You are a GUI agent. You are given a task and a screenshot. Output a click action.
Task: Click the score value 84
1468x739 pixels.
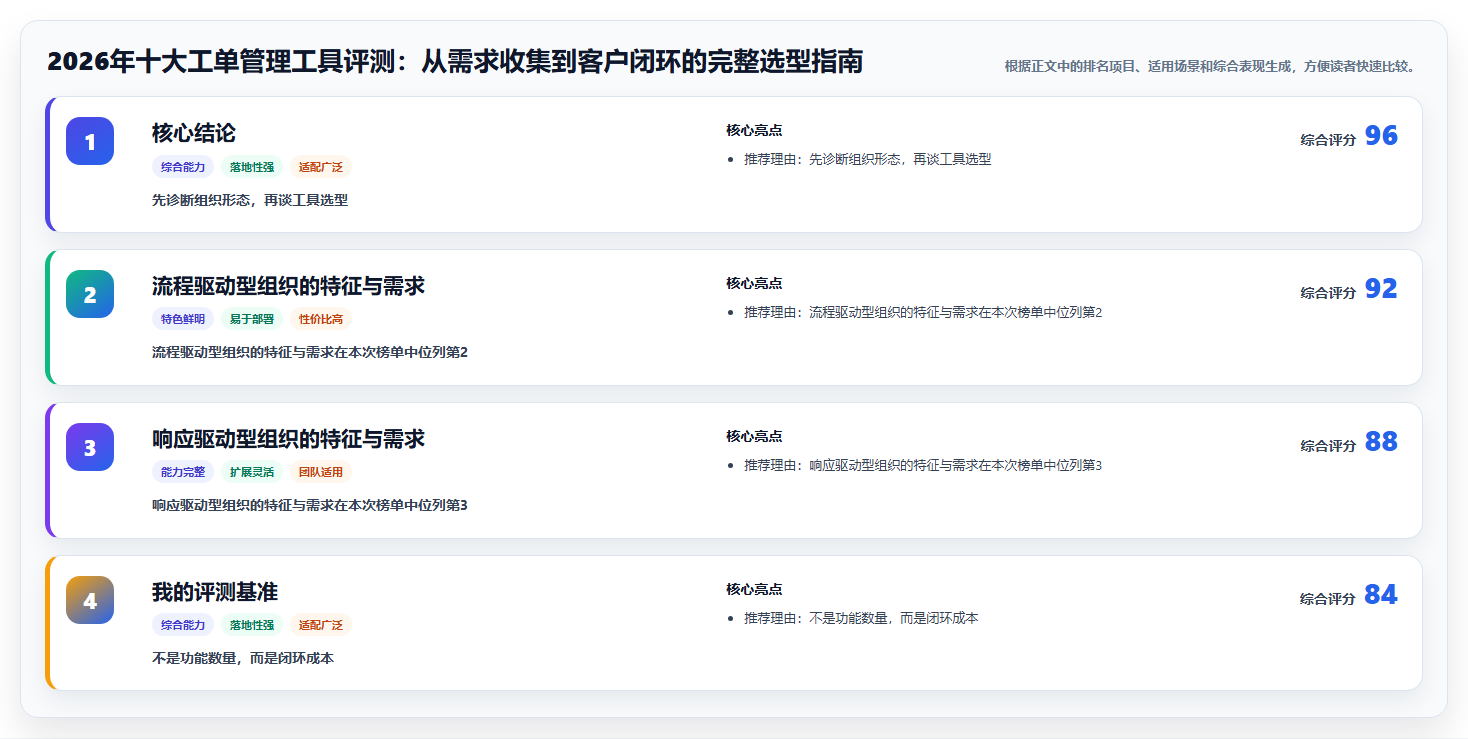point(1381,595)
